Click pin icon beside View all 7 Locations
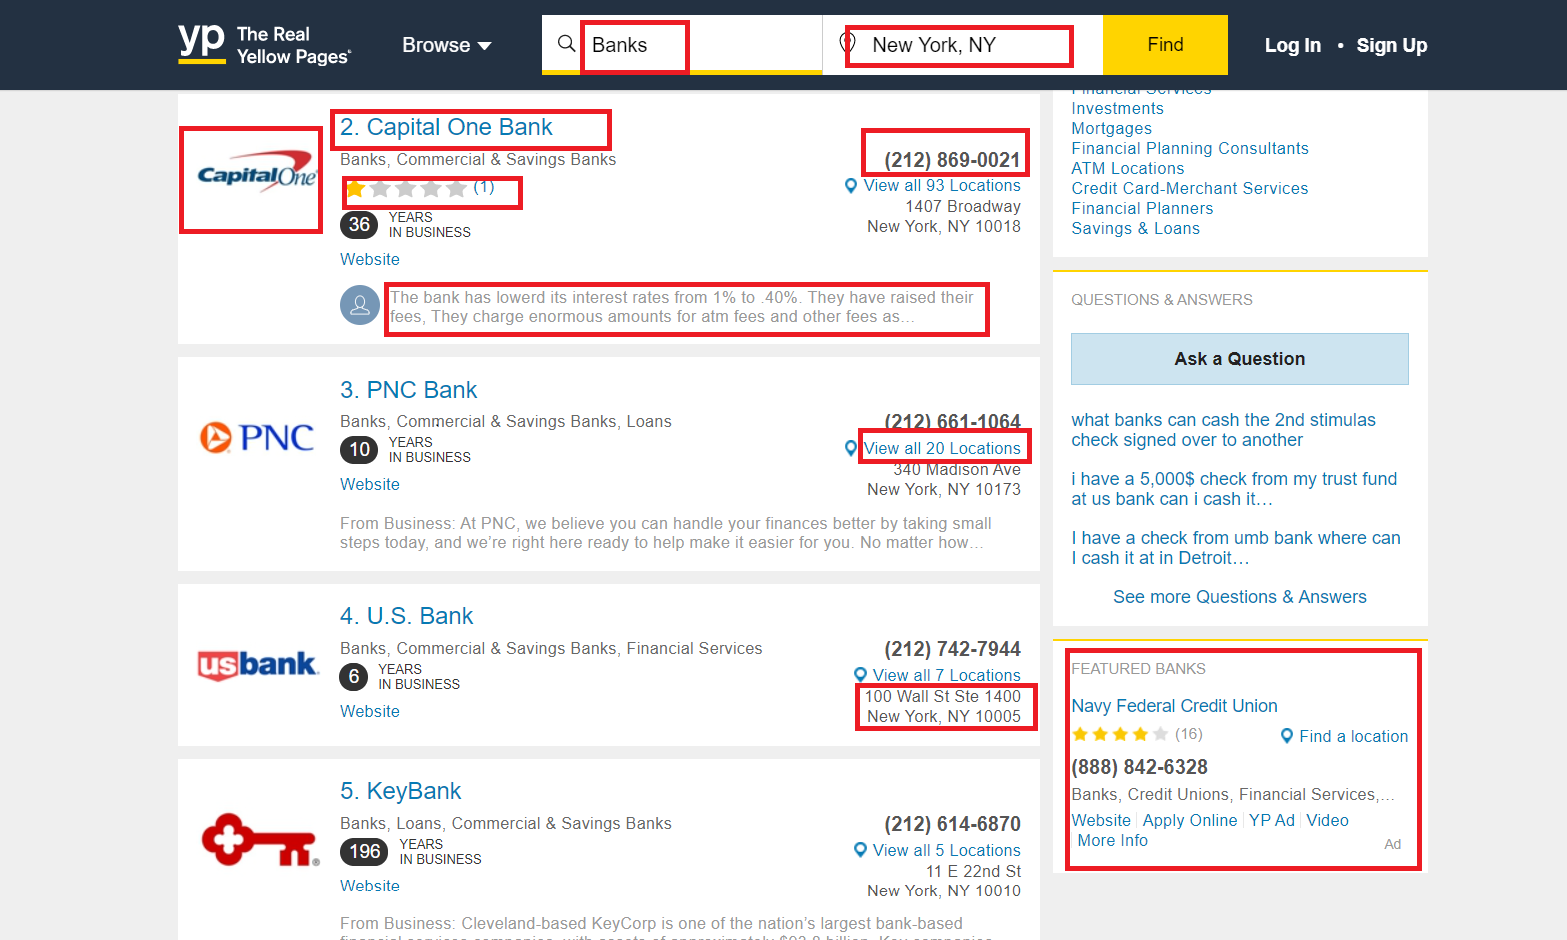Screen dimensions: 1567x940 coord(860,675)
